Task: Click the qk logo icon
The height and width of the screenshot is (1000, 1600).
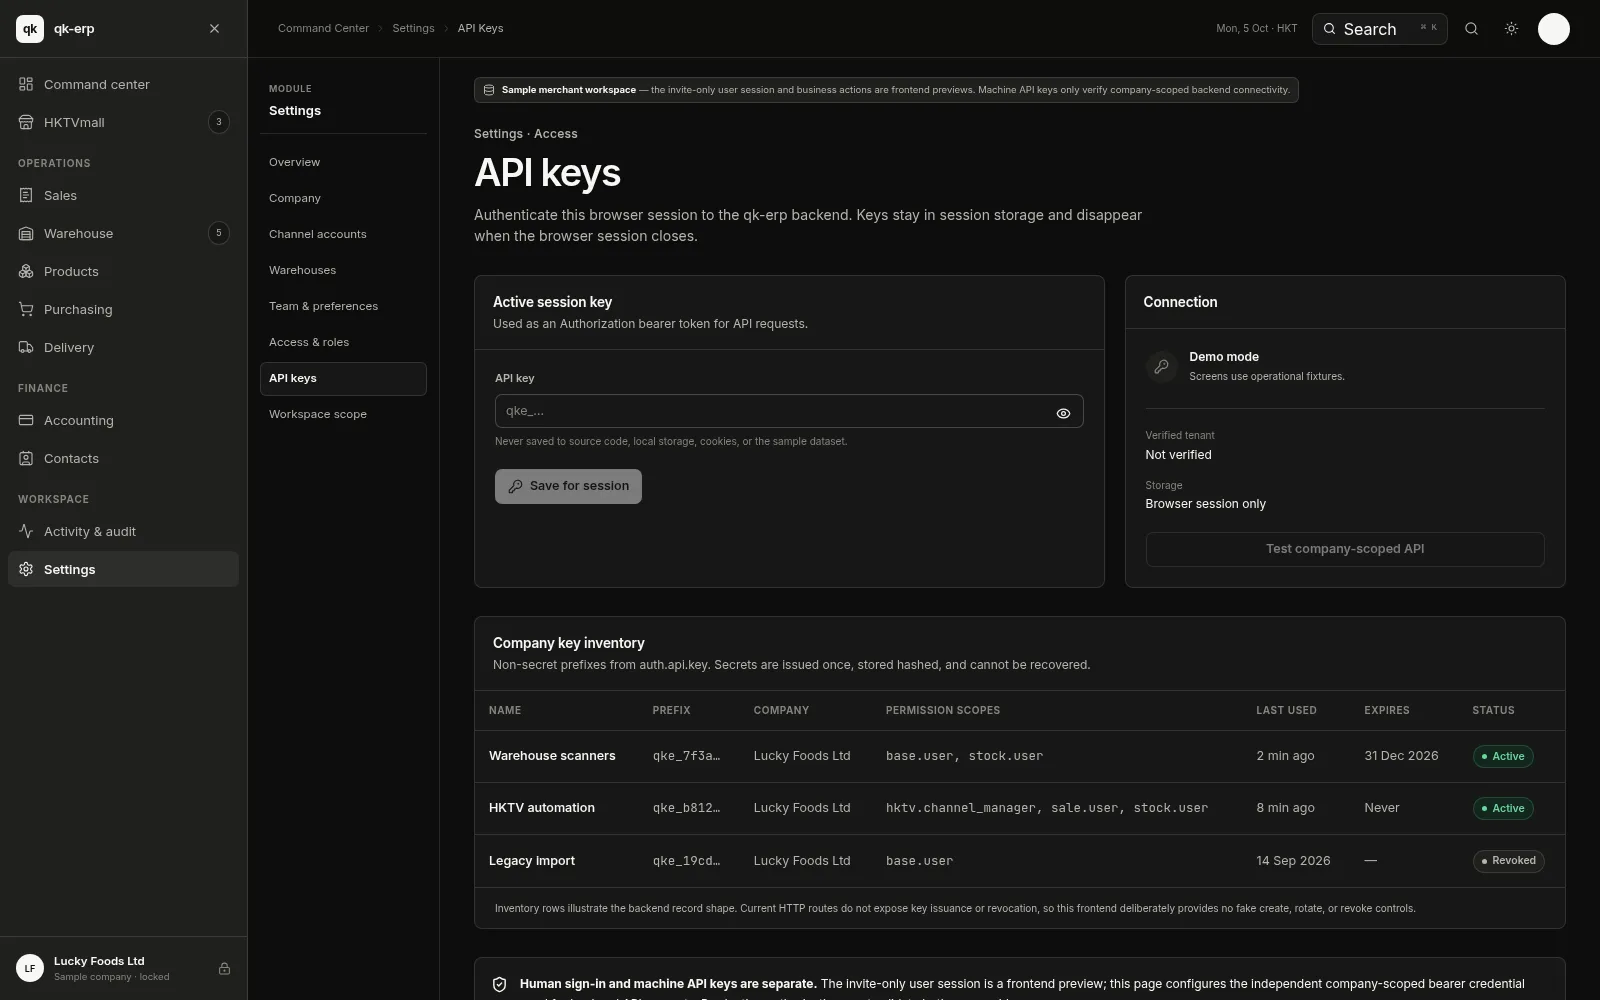Action: (x=30, y=29)
